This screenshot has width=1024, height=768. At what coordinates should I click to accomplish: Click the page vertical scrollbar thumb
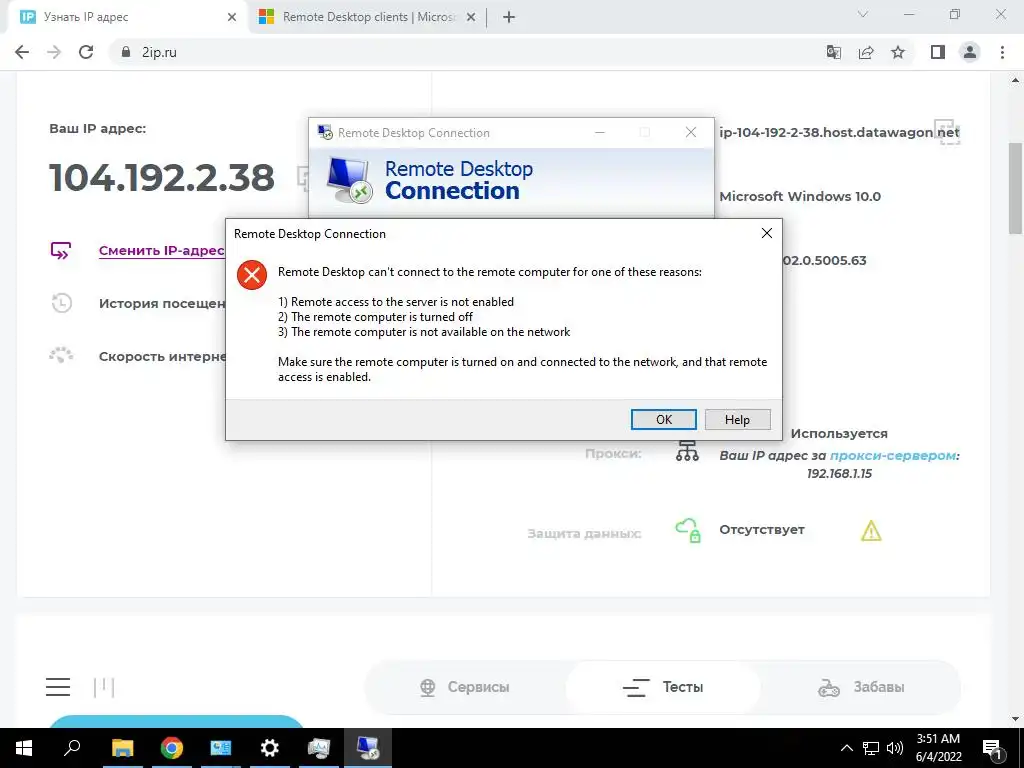pyautogui.click(x=1015, y=188)
